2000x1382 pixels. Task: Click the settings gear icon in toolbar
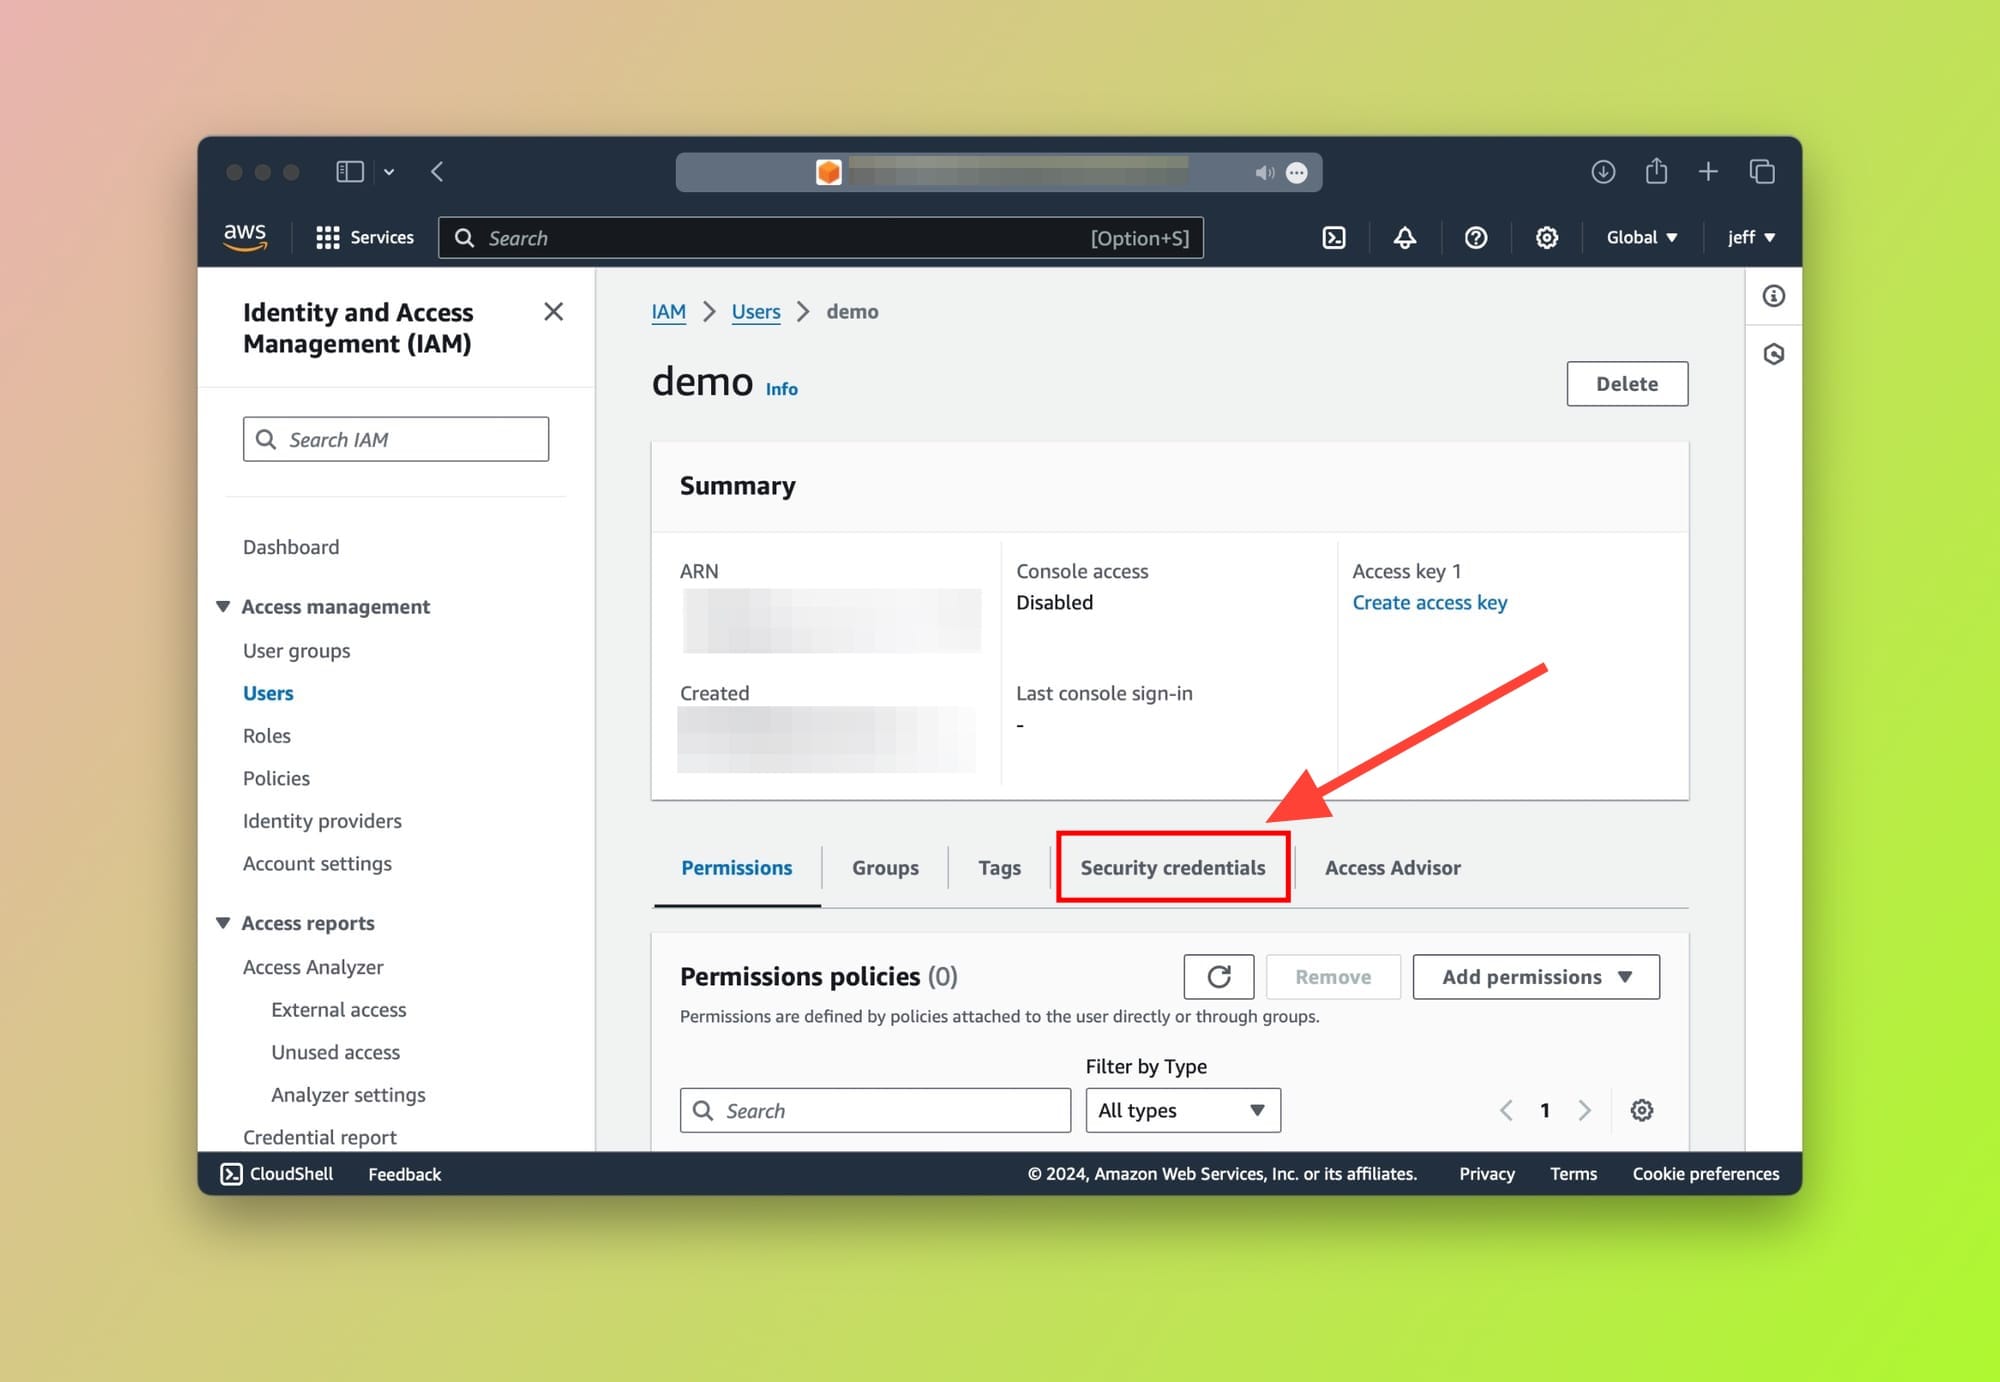[x=1544, y=237]
